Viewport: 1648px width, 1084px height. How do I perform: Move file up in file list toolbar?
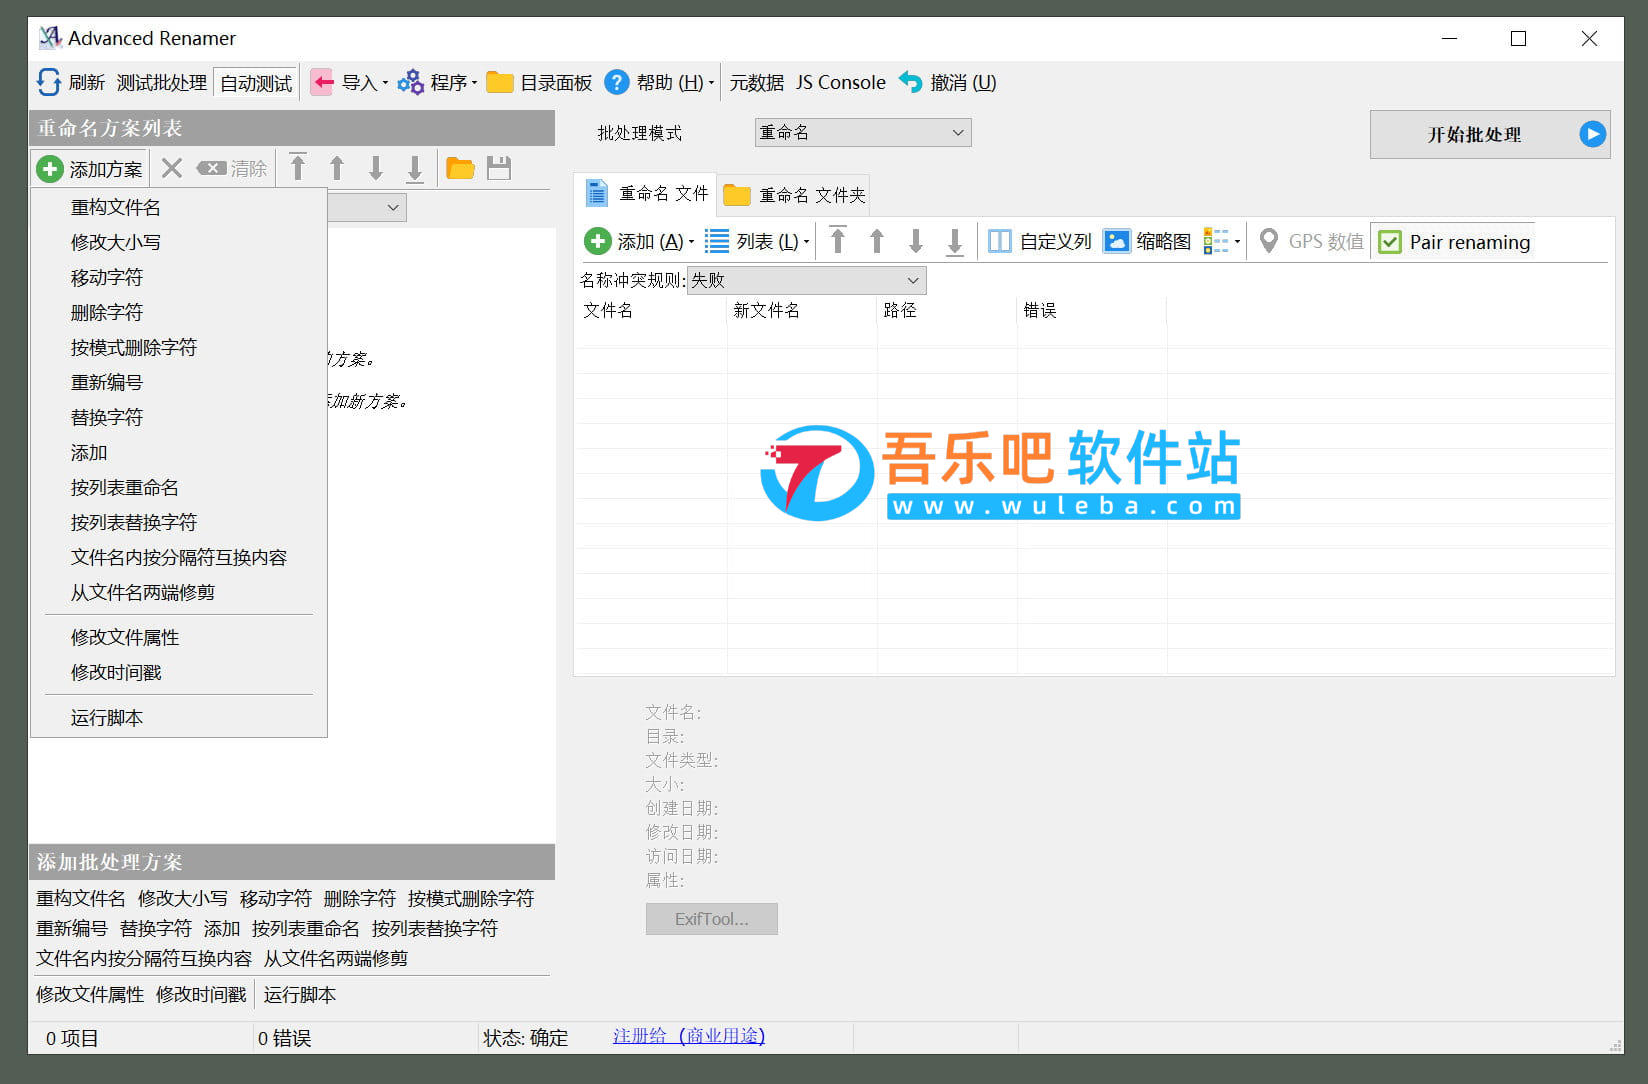coord(877,241)
